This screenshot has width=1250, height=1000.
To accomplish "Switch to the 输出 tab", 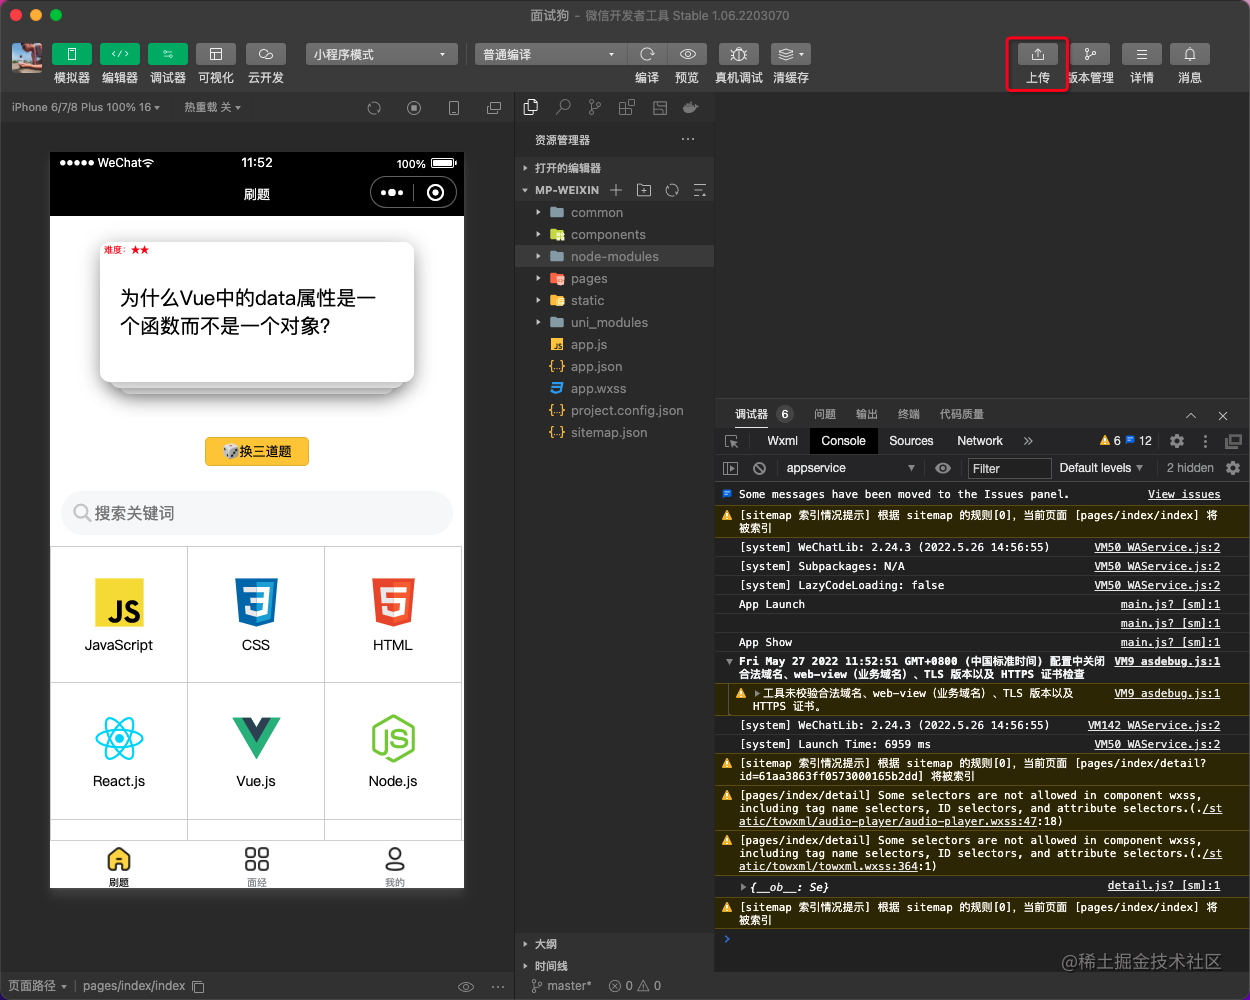I will click(x=867, y=414).
